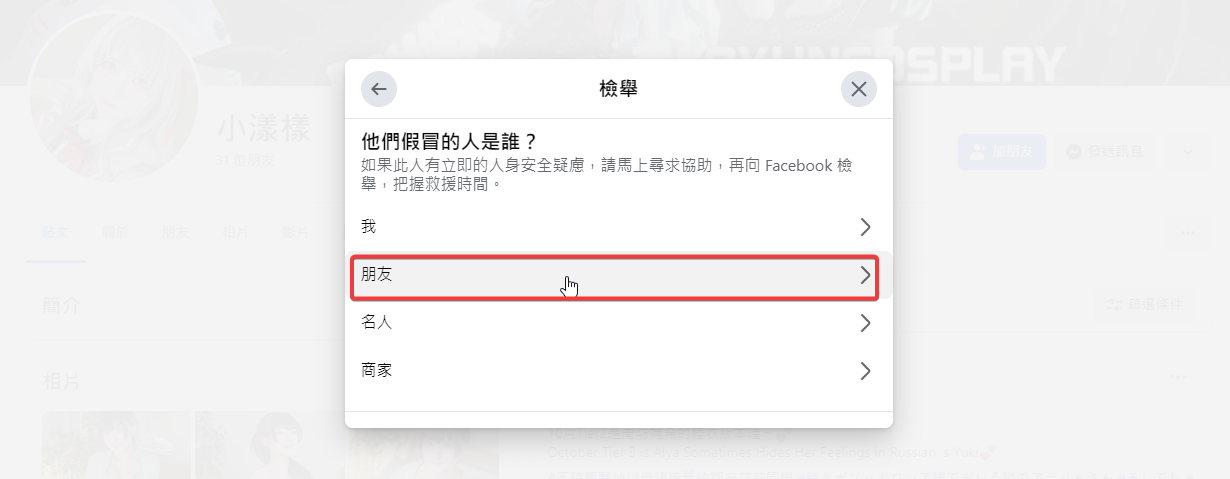Click the 小漾漾 profile name
Screen dimensions: 1230x479
tap(265, 129)
